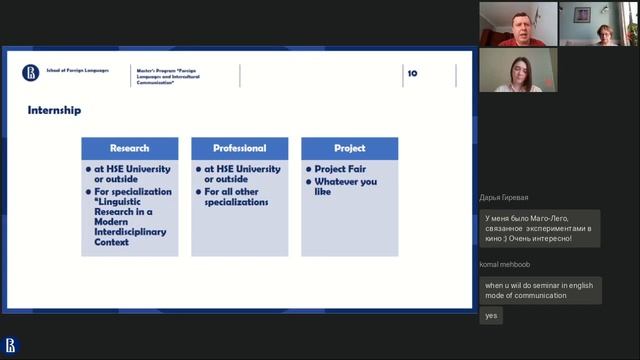Select the video thumbnail of the woman with glasses
This screenshot has height=360, width=640.
598,24
